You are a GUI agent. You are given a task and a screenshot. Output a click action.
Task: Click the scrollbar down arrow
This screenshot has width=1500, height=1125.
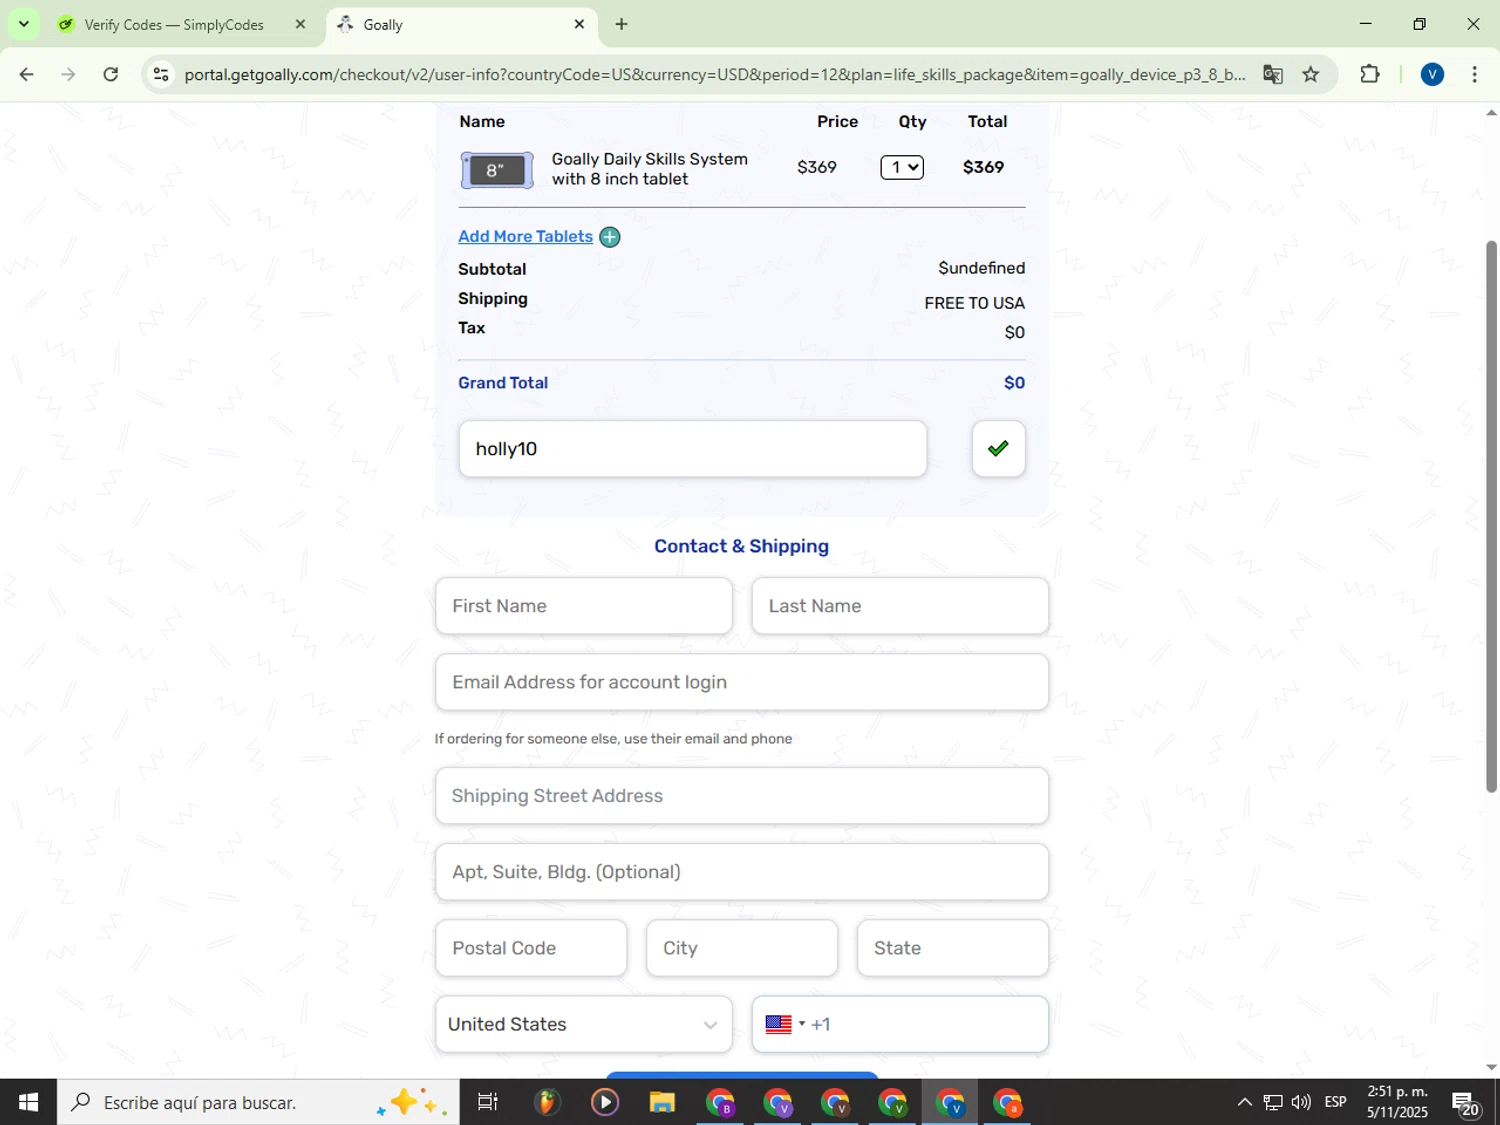click(x=1491, y=1067)
